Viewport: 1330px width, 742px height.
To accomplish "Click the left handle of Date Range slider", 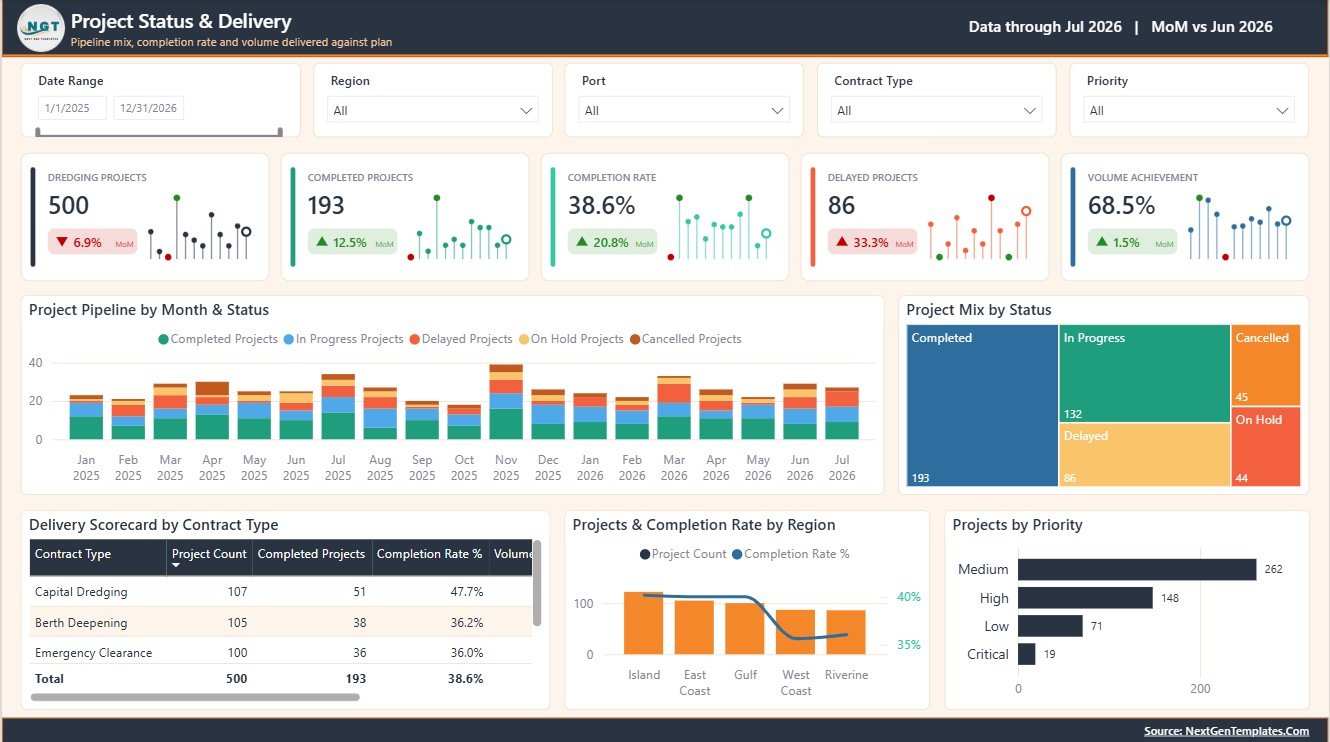I will click(38, 131).
